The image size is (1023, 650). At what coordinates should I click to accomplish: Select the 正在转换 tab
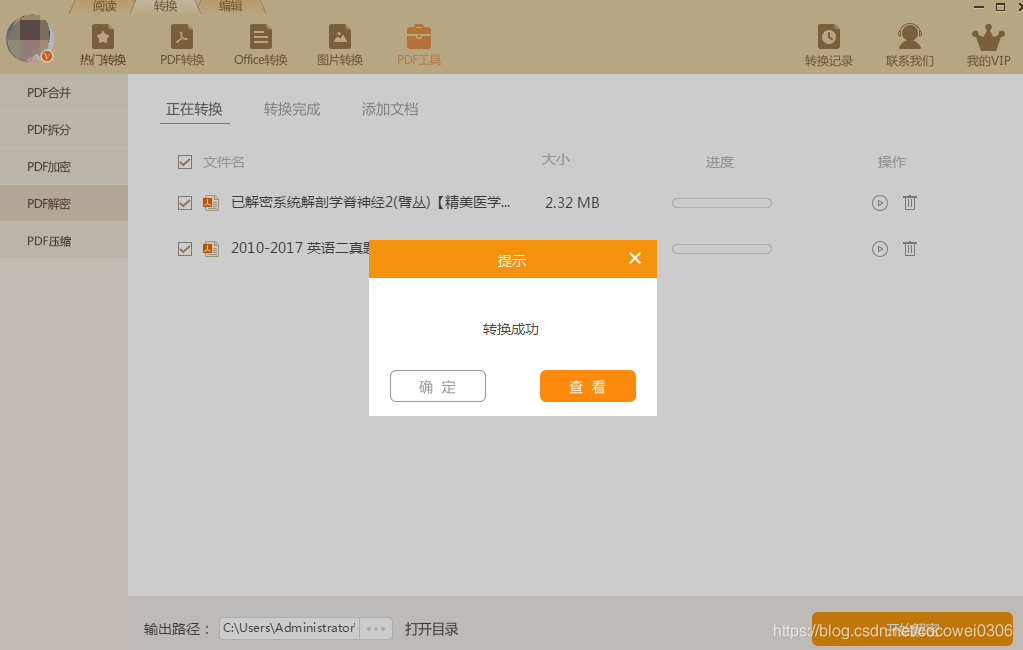(x=194, y=109)
